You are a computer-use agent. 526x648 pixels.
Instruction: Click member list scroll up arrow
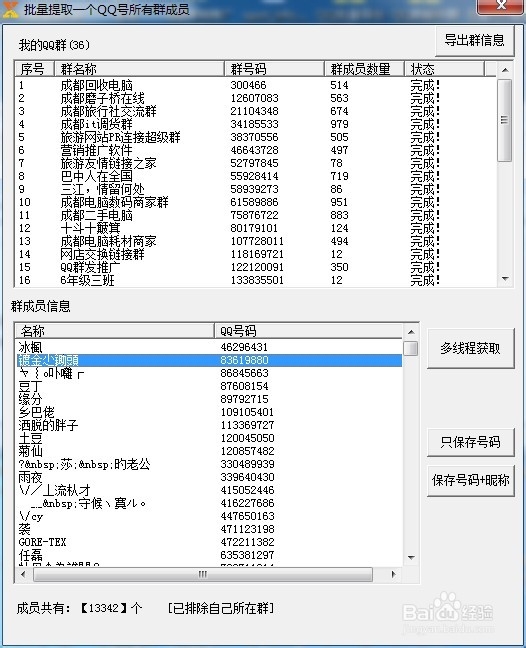pyautogui.click(x=411, y=332)
